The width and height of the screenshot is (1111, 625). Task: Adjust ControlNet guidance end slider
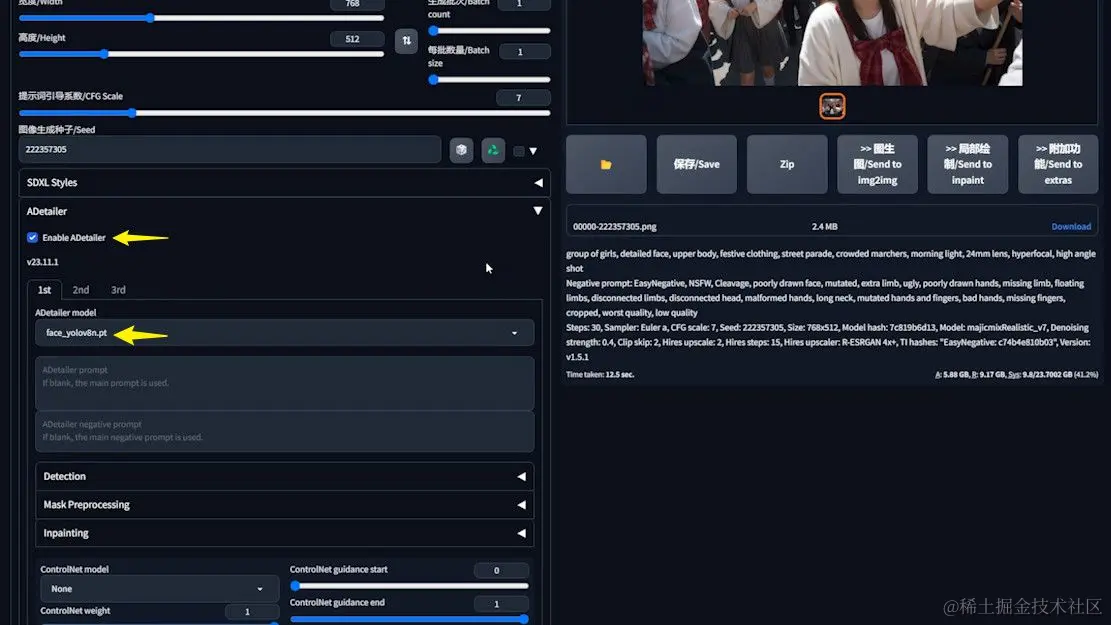pyautogui.click(x=410, y=619)
